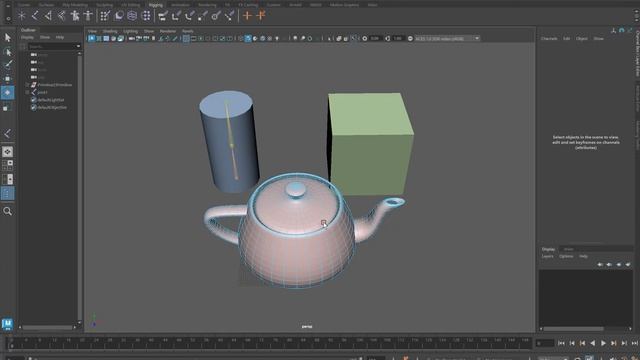640x360 pixels.
Task: Open the Outliner Display menu
Action: pyautogui.click(x=27, y=37)
